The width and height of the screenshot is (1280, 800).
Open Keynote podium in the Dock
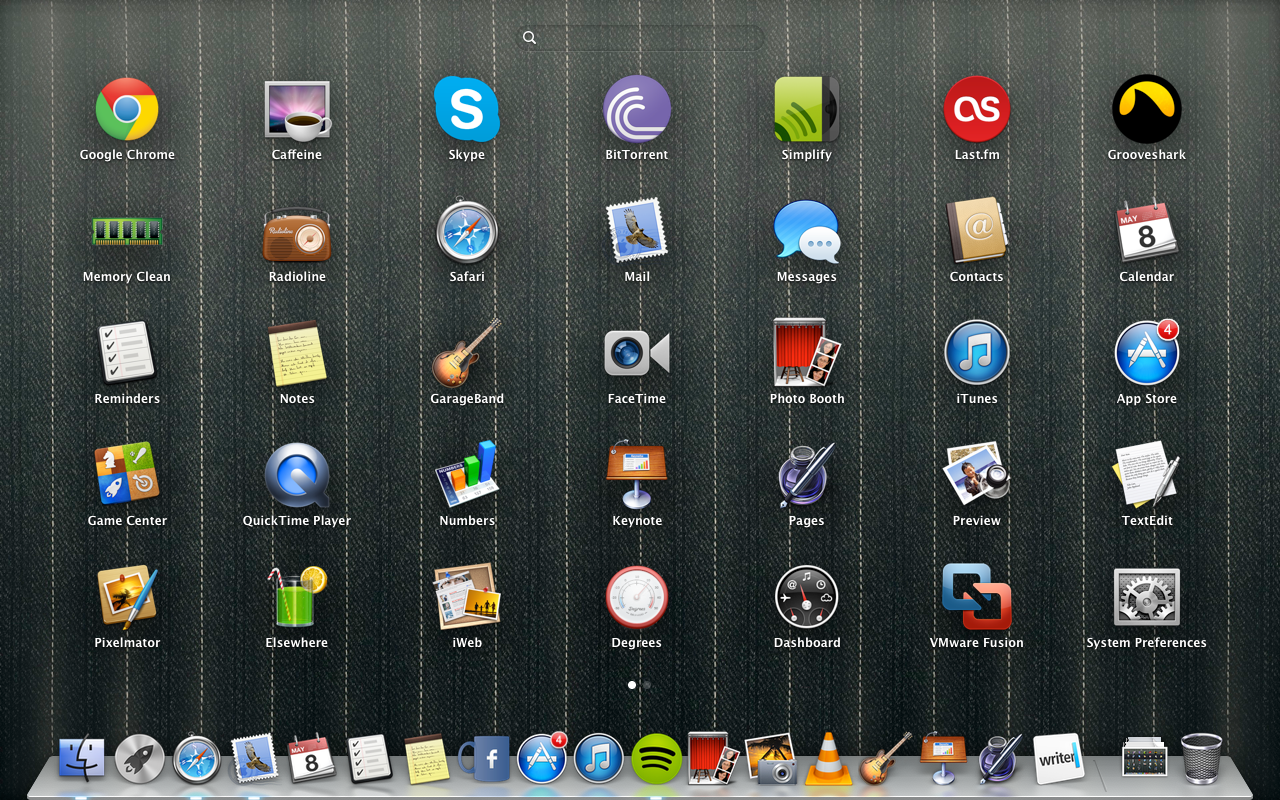point(943,759)
